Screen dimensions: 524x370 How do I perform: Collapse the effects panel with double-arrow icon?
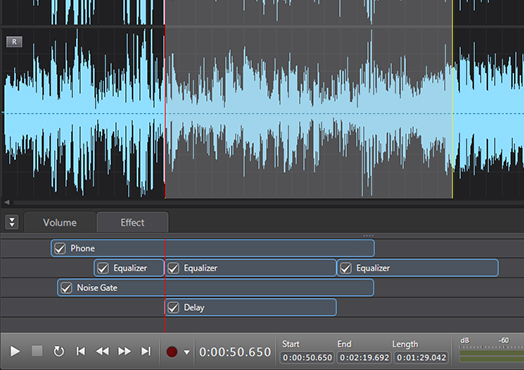click(x=12, y=222)
